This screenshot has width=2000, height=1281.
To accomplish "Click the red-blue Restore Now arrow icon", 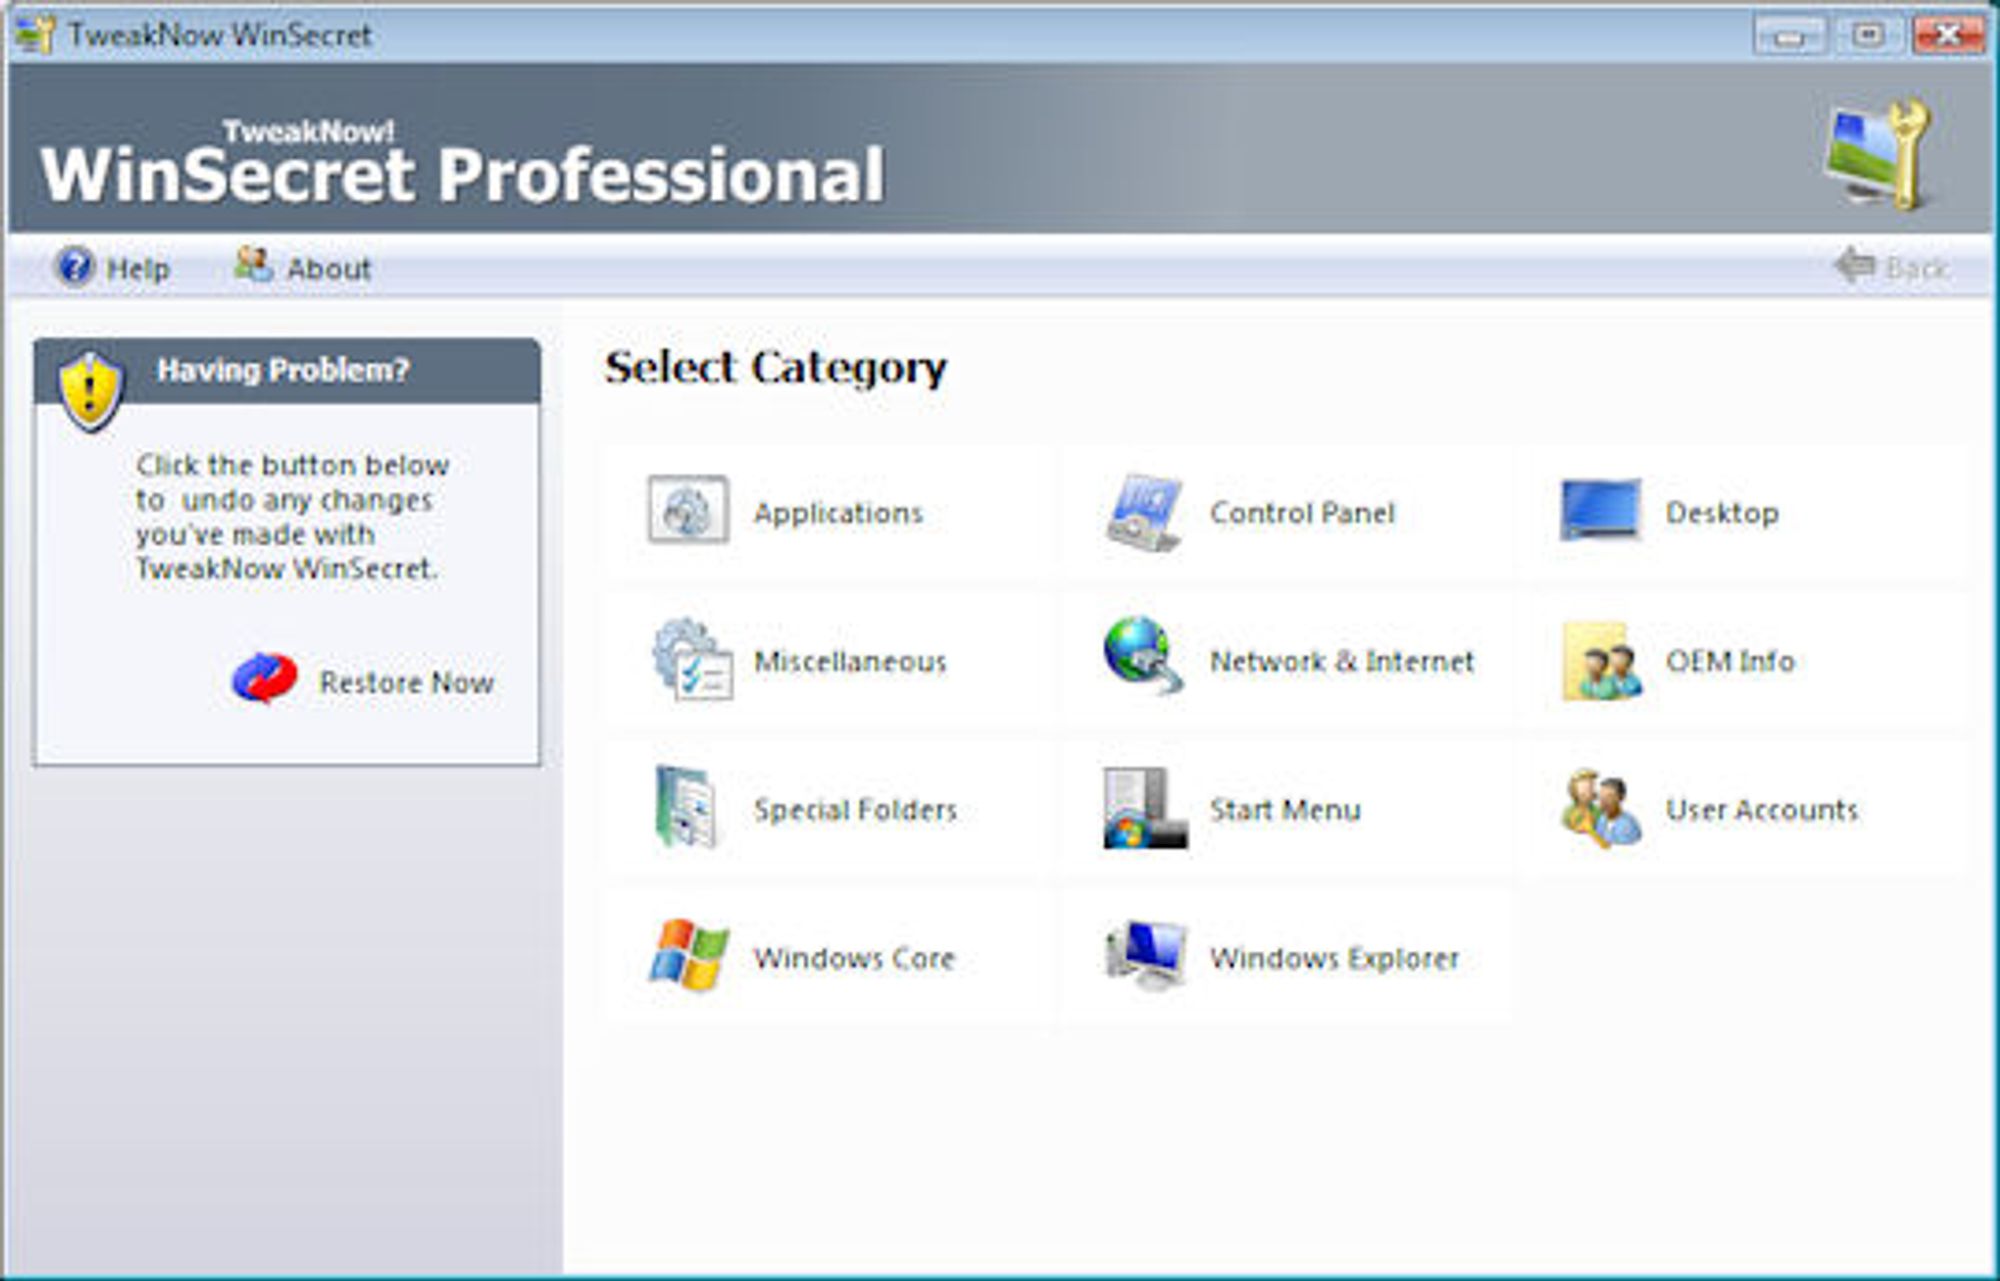I will [264, 679].
